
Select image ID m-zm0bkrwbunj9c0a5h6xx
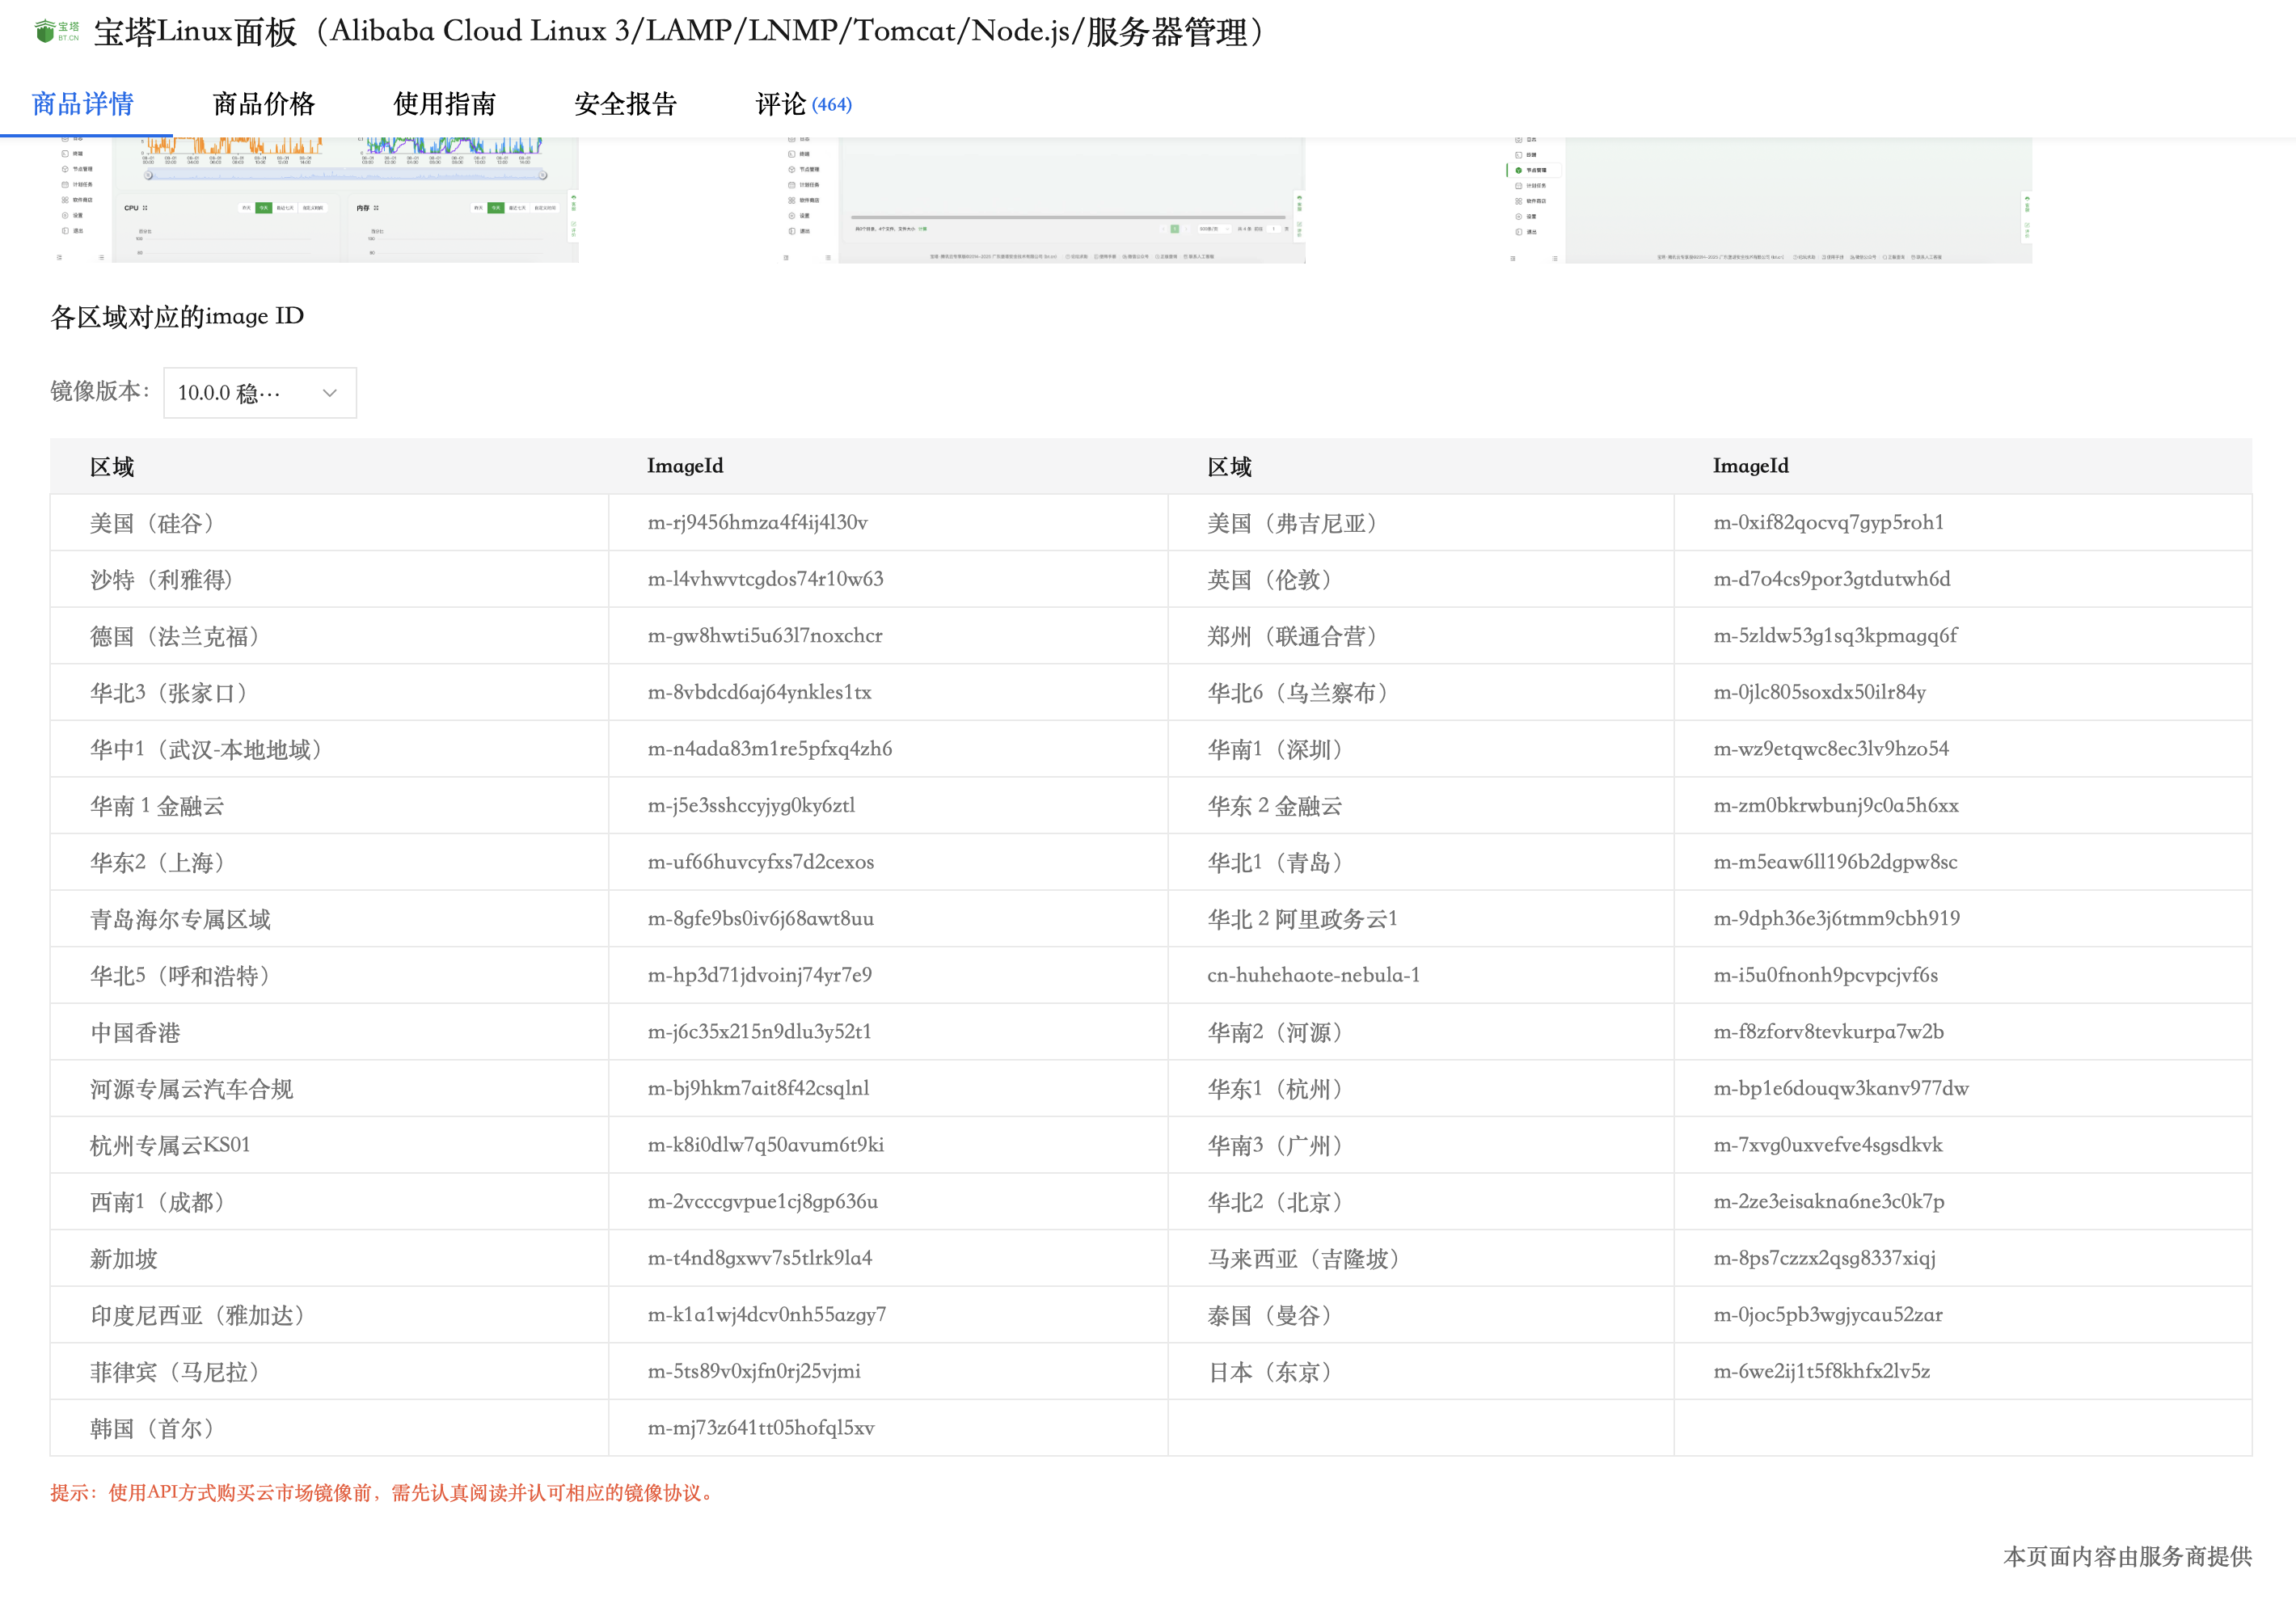[1836, 805]
